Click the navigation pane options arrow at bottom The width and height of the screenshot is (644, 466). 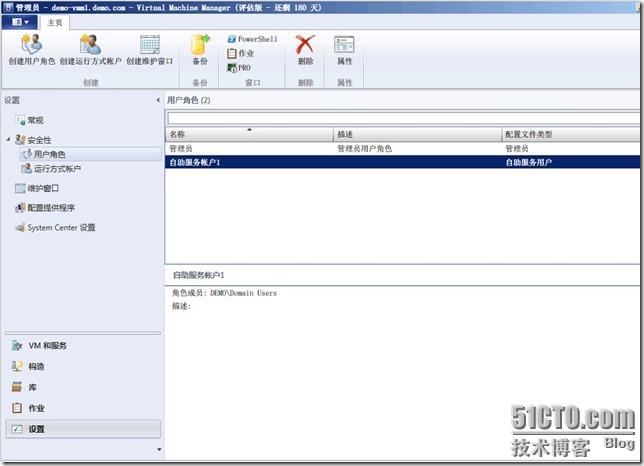point(159,450)
